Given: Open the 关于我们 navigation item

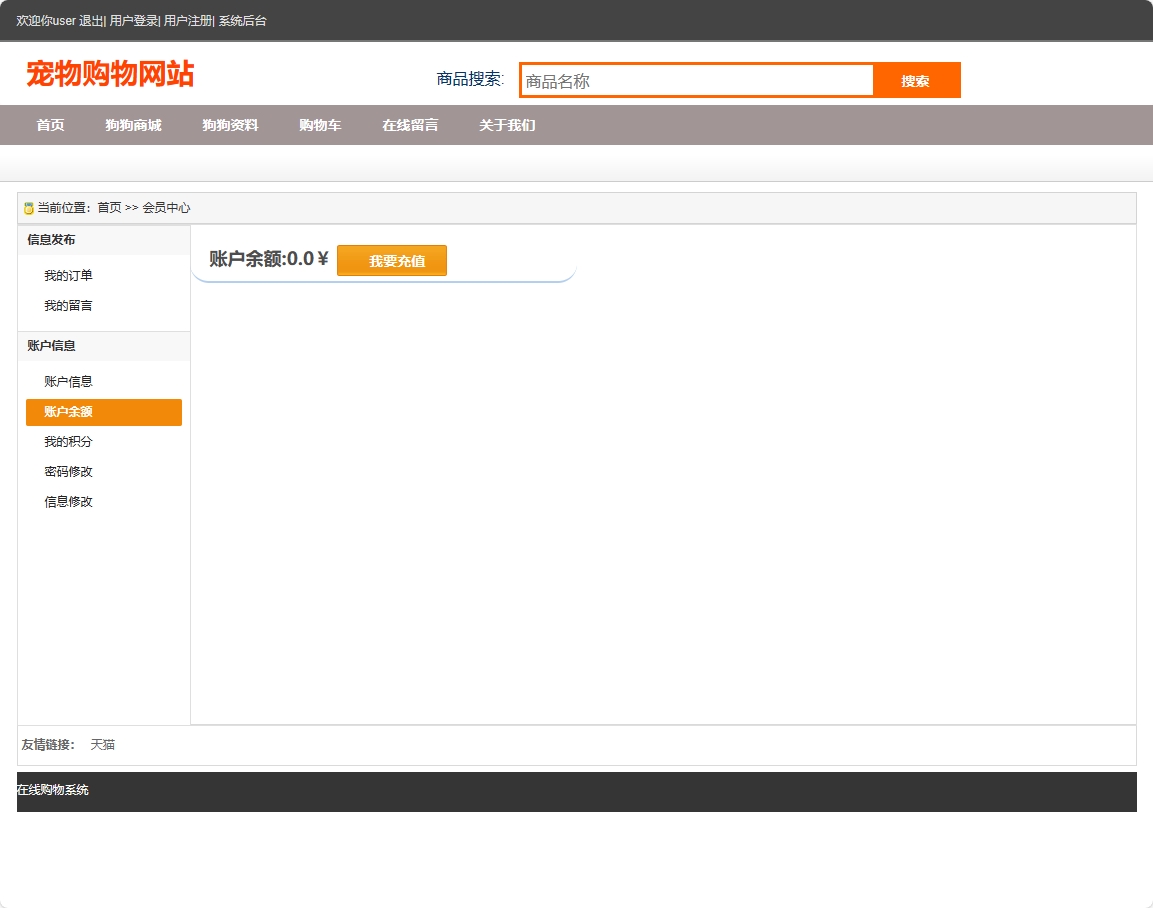Looking at the screenshot, I should tap(507, 125).
